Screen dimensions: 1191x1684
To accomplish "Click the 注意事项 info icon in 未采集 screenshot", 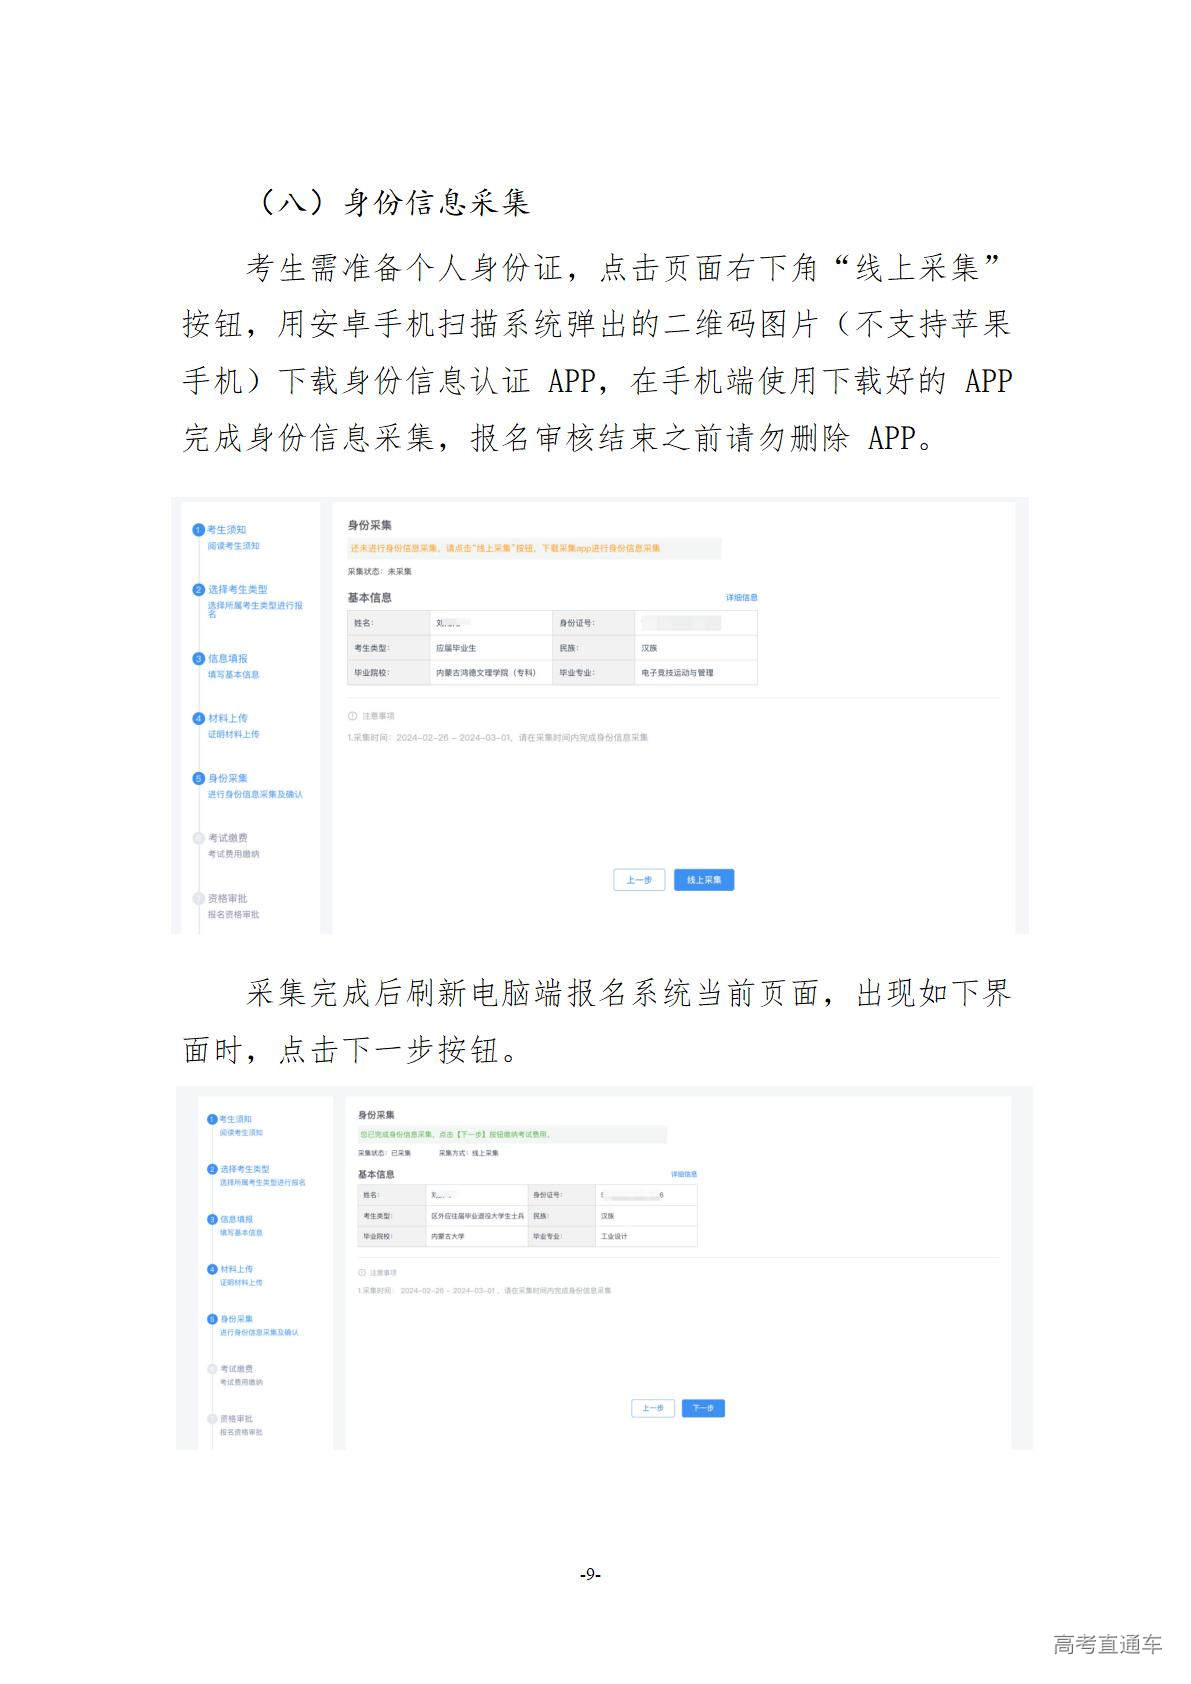I will click(352, 716).
